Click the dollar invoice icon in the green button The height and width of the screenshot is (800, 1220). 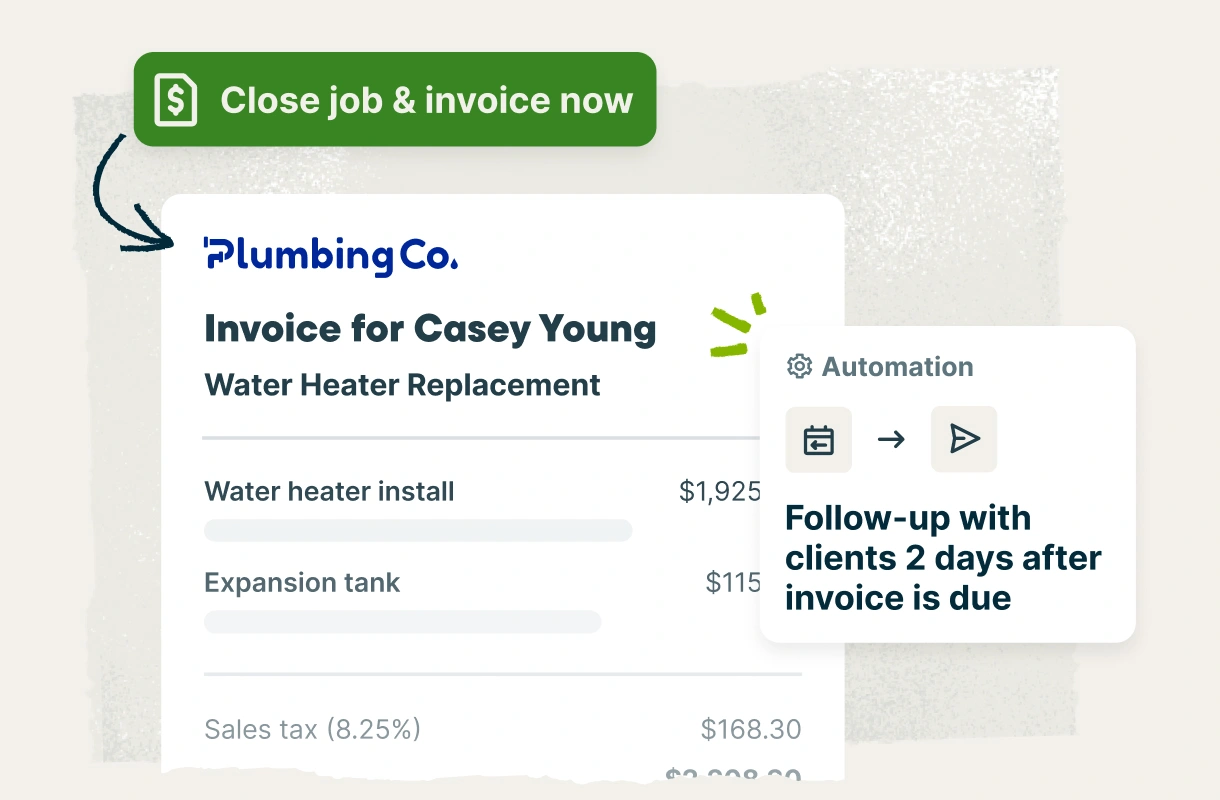pyautogui.click(x=176, y=100)
